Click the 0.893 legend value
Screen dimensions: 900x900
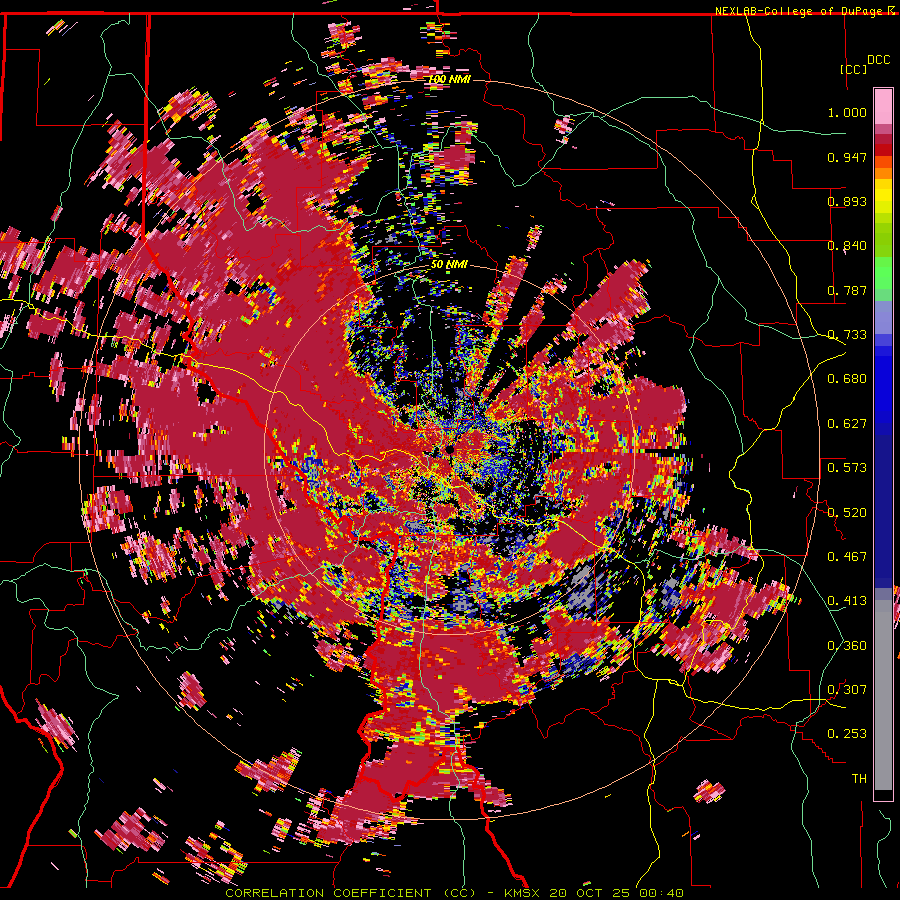[847, 201]
